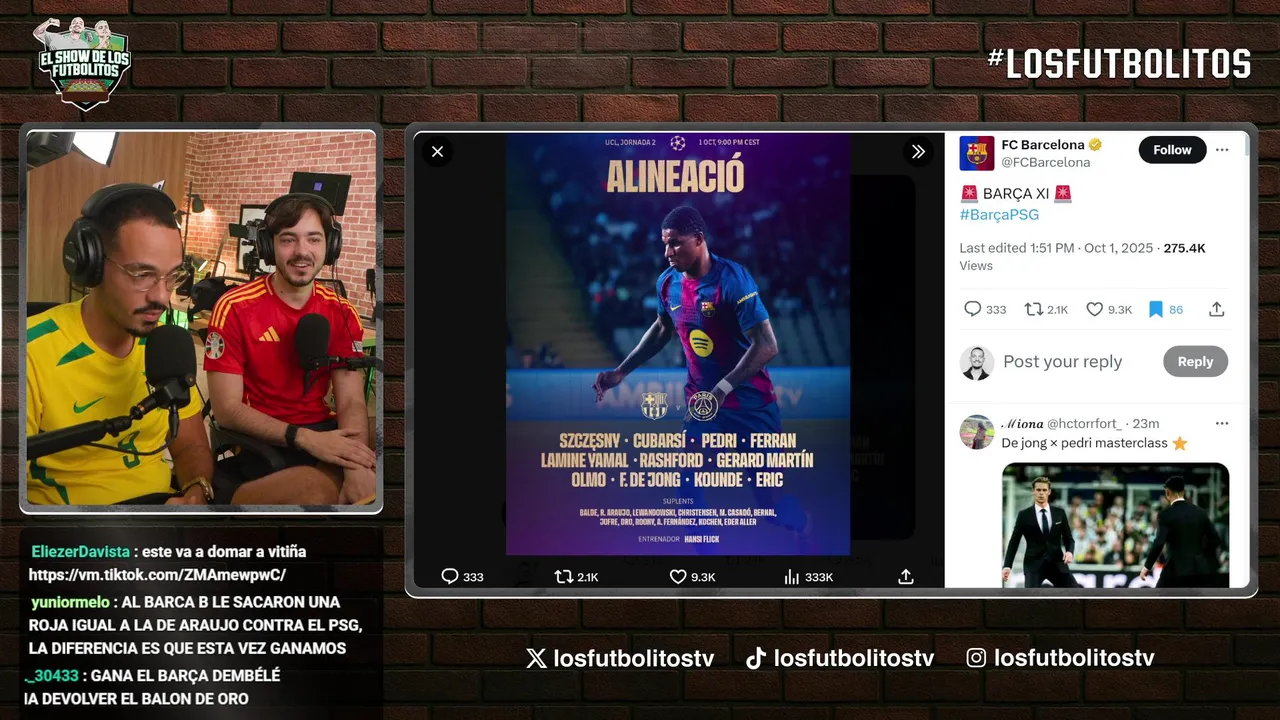Click the webcam feed of the hosts
The height and width of the screenshot is (720, 1280).
[x=201, y=318]
